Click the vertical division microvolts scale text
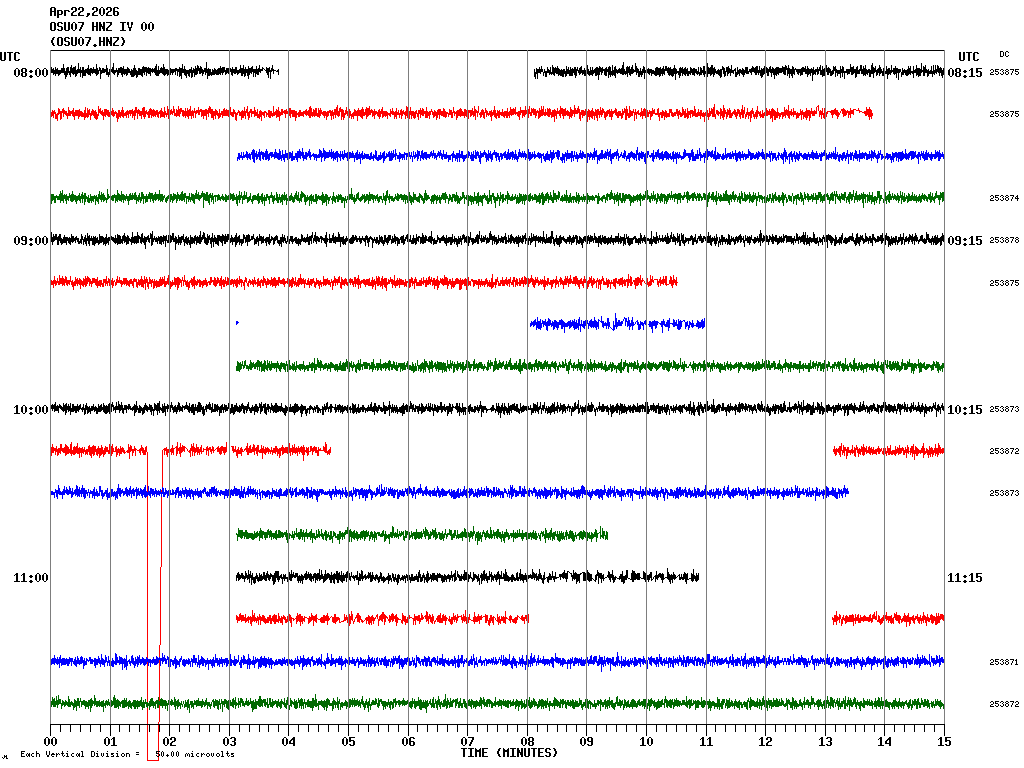 coord(127,754)
